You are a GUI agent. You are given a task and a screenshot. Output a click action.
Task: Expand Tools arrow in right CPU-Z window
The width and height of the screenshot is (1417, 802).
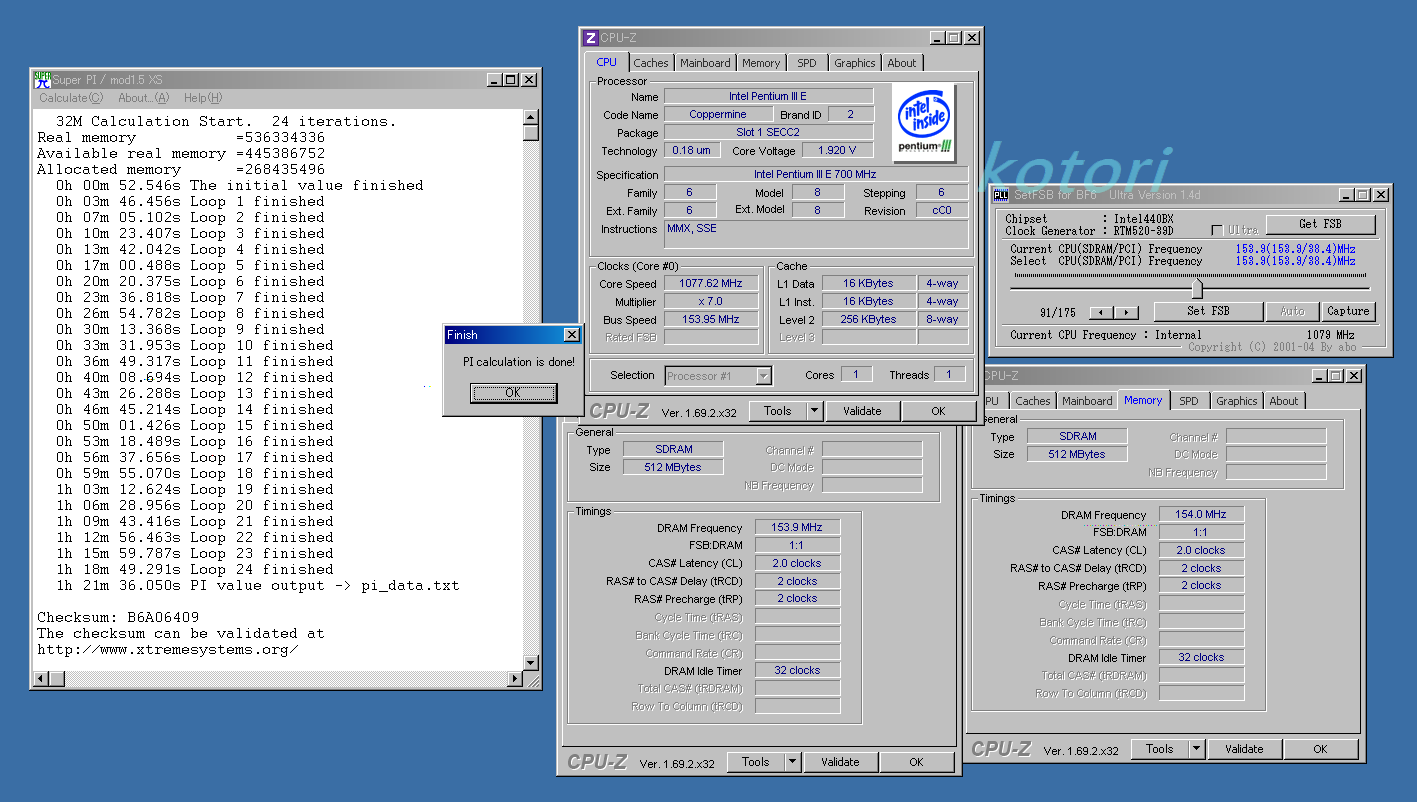click(1196, 749)
